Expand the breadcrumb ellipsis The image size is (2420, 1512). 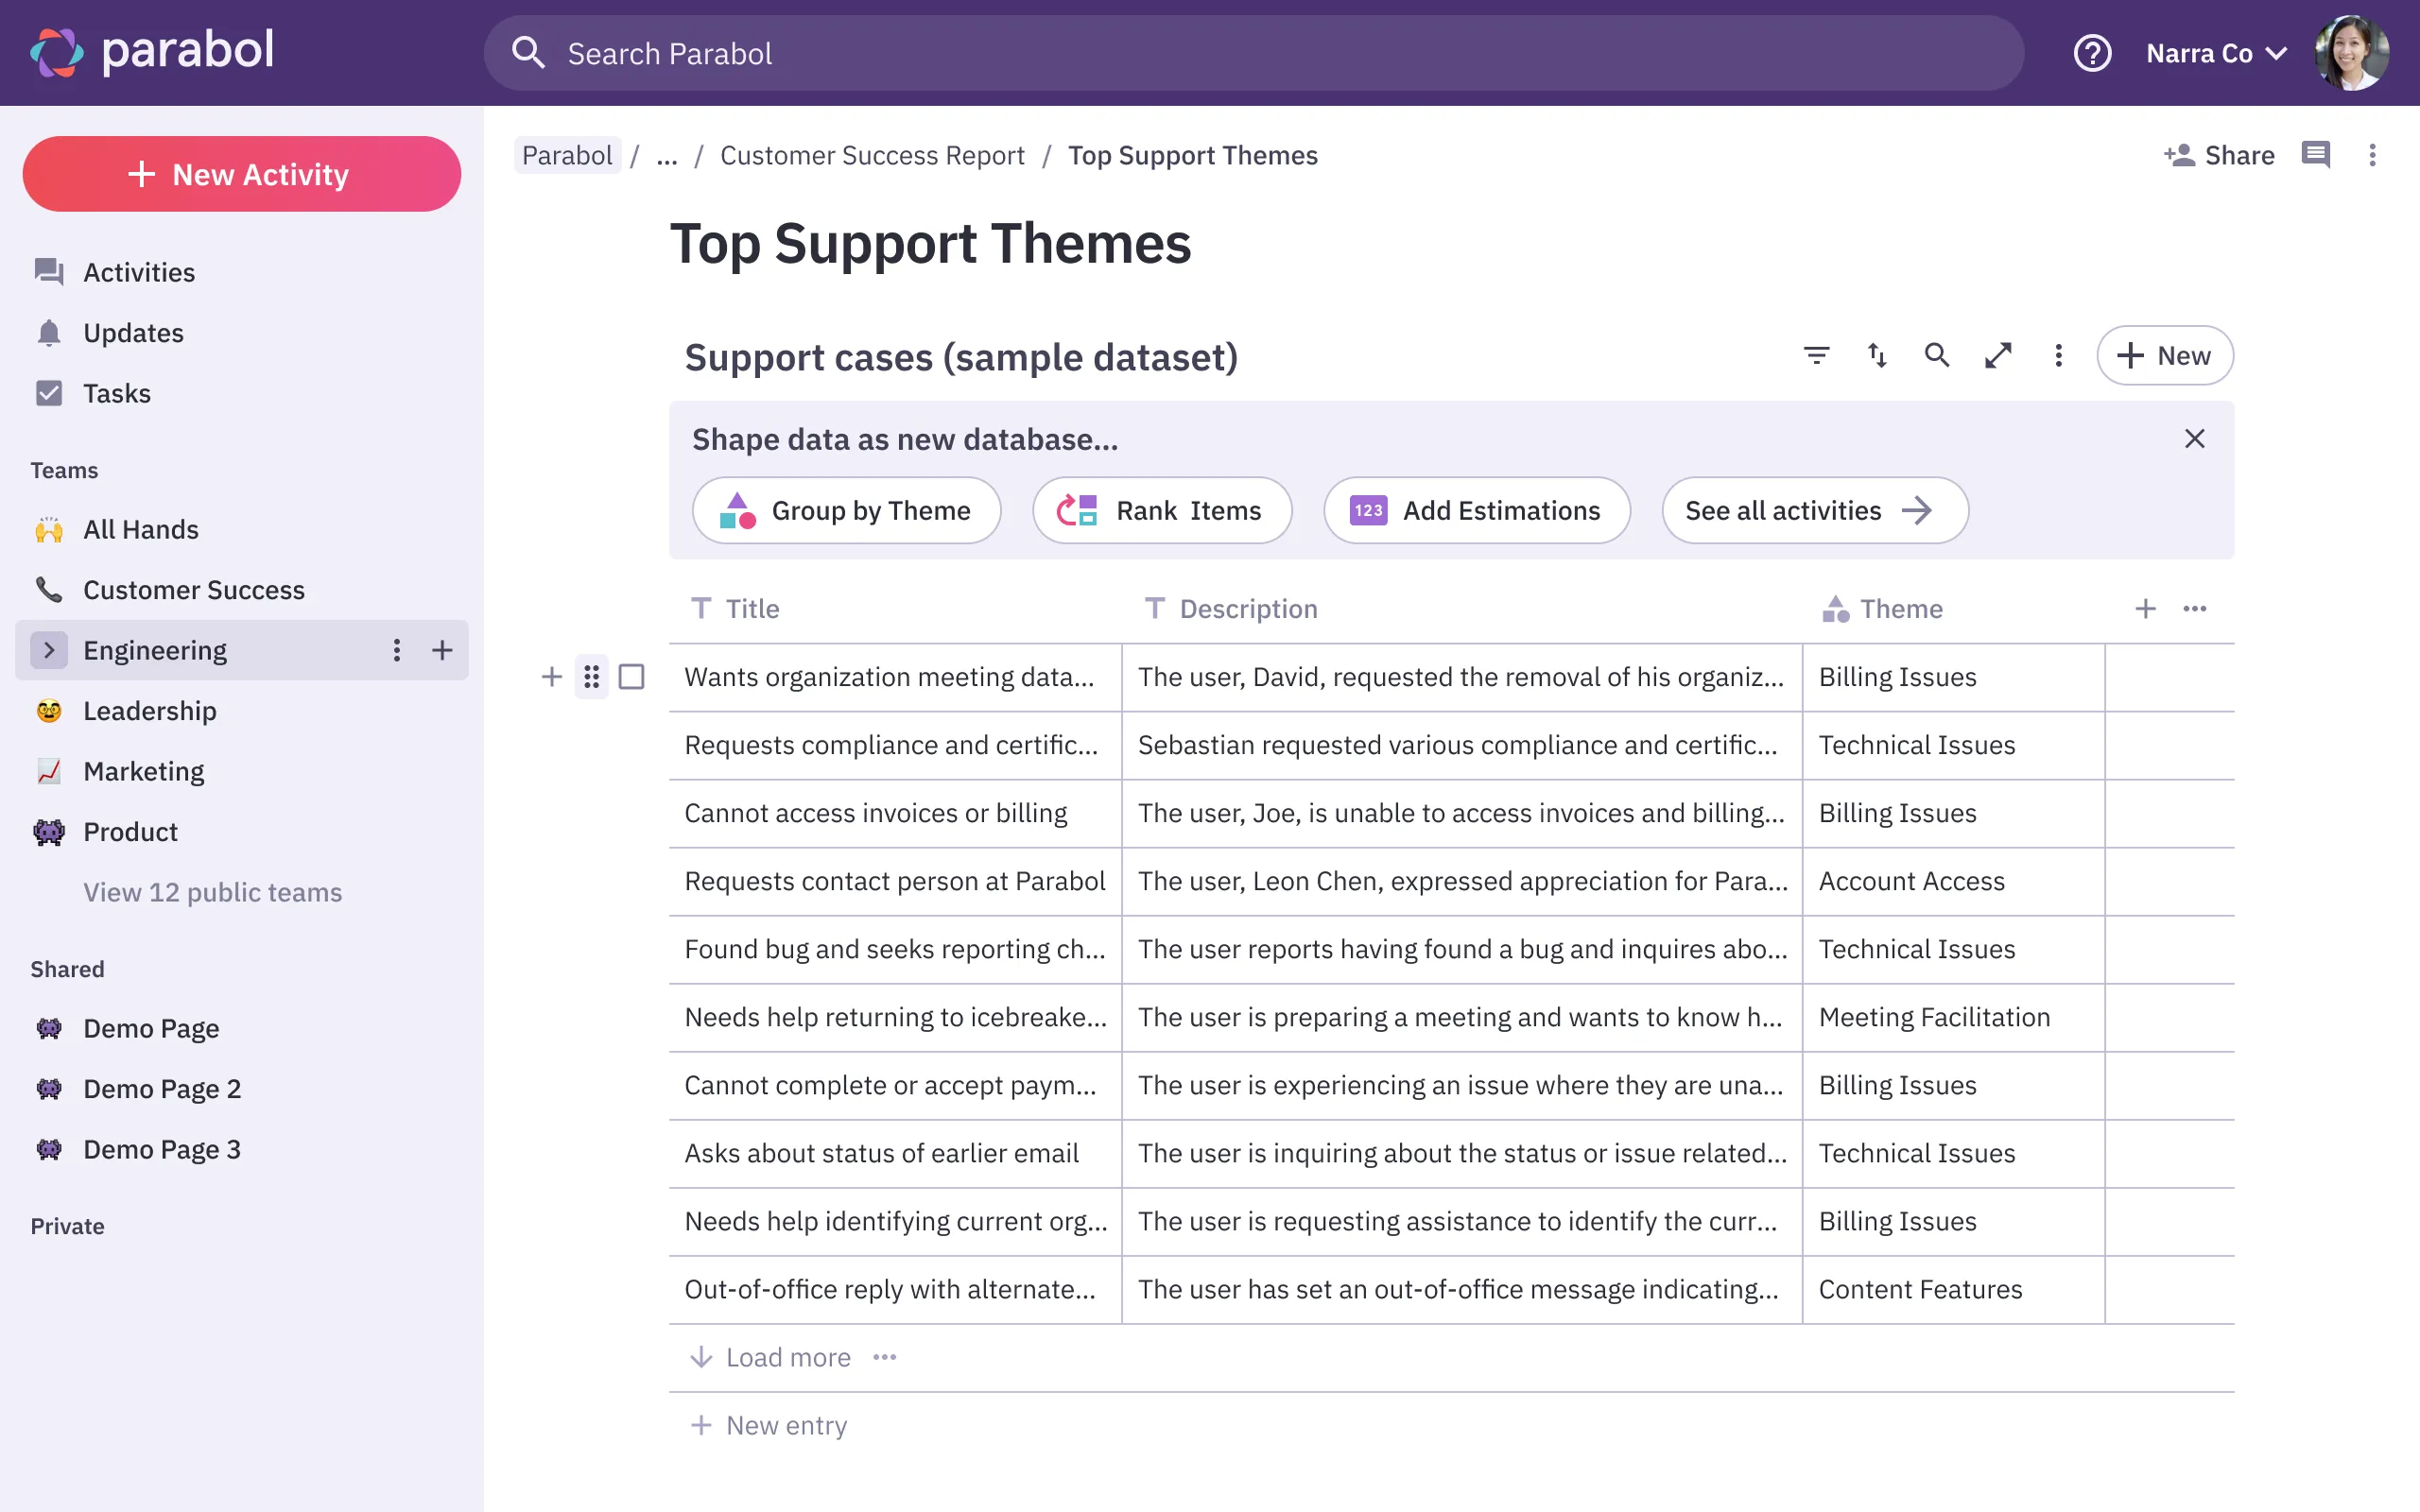[x=666, y=155]
